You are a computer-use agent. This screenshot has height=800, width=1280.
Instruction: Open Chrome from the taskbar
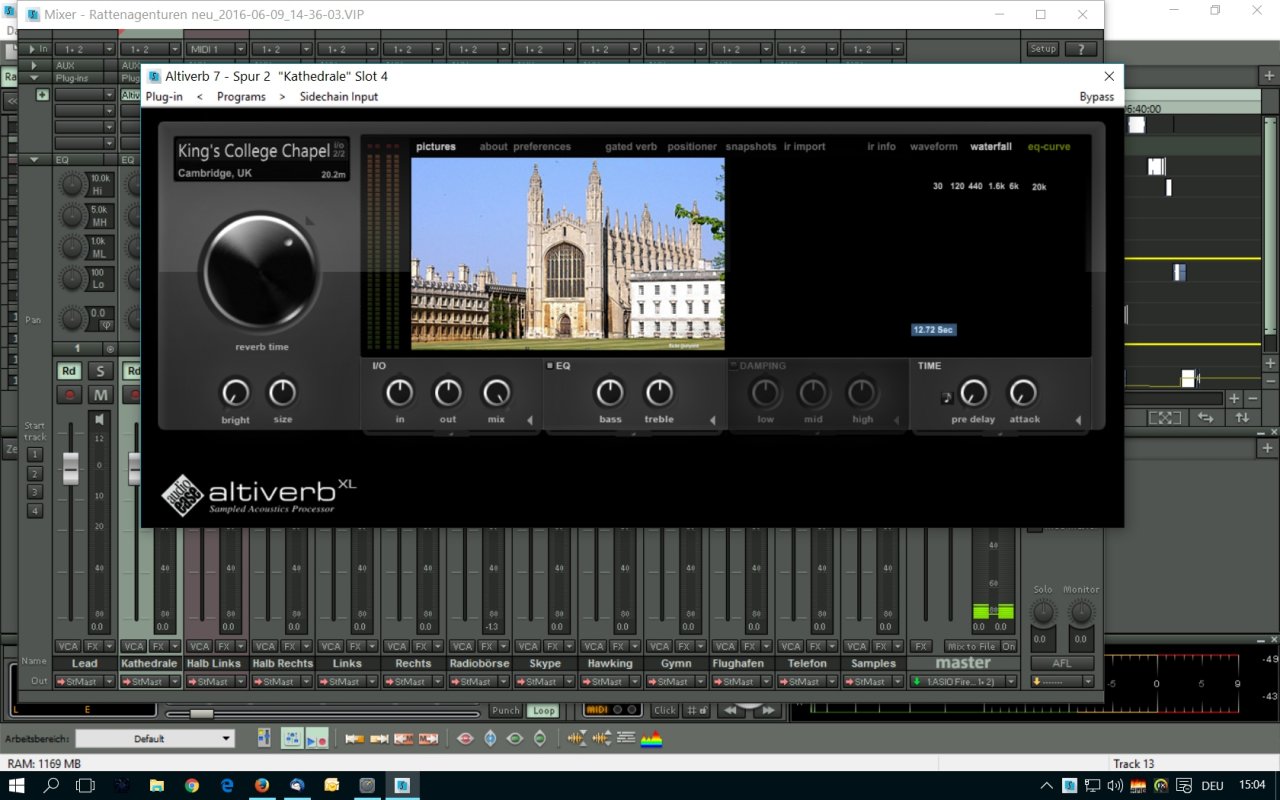pos(191,785)
